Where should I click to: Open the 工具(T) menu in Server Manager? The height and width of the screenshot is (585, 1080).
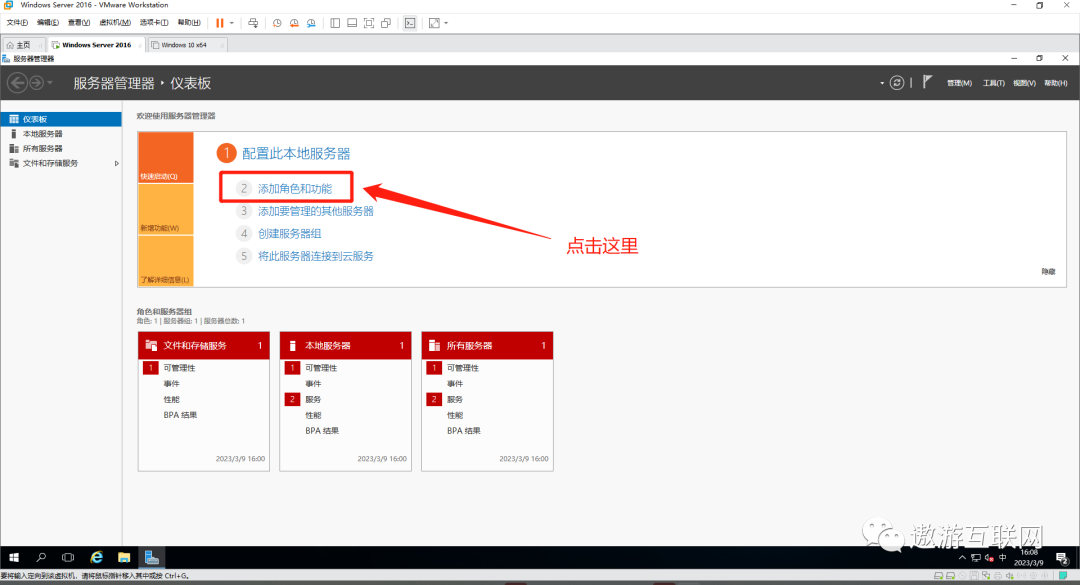pyautogui.click(x=993, y=83)
